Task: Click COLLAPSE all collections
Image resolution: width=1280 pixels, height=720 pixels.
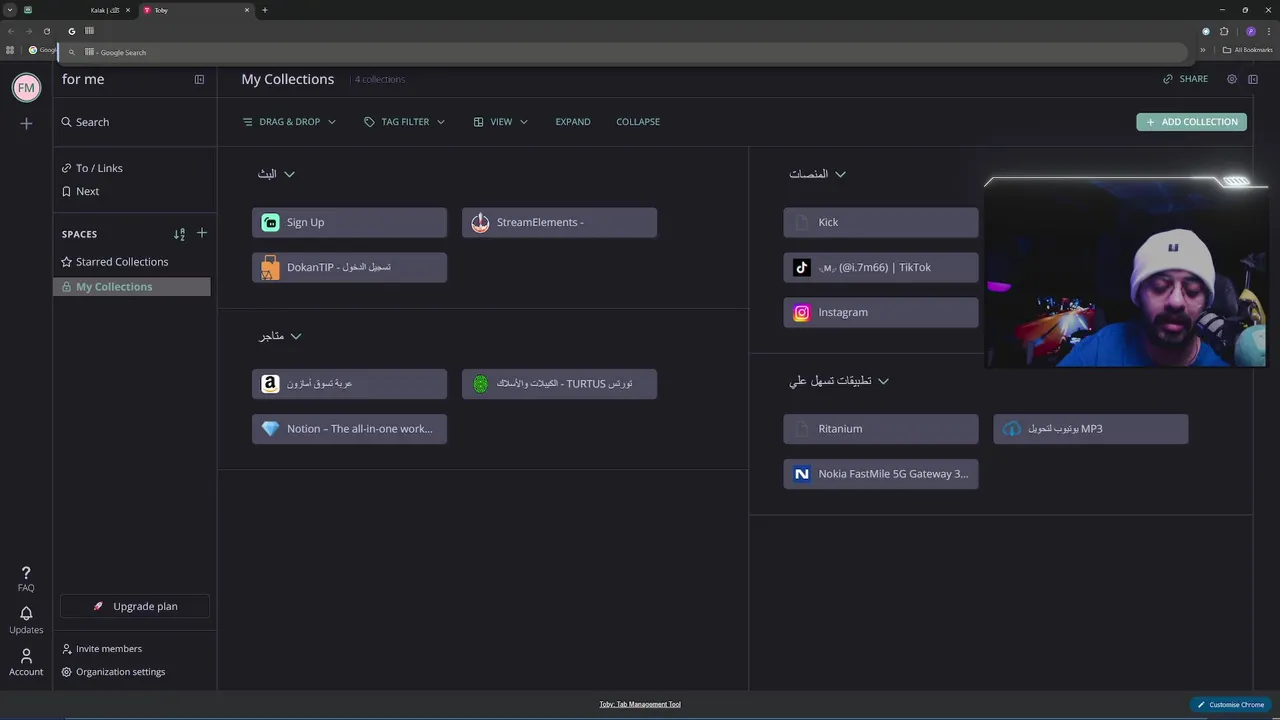Action: pos(638,122)
